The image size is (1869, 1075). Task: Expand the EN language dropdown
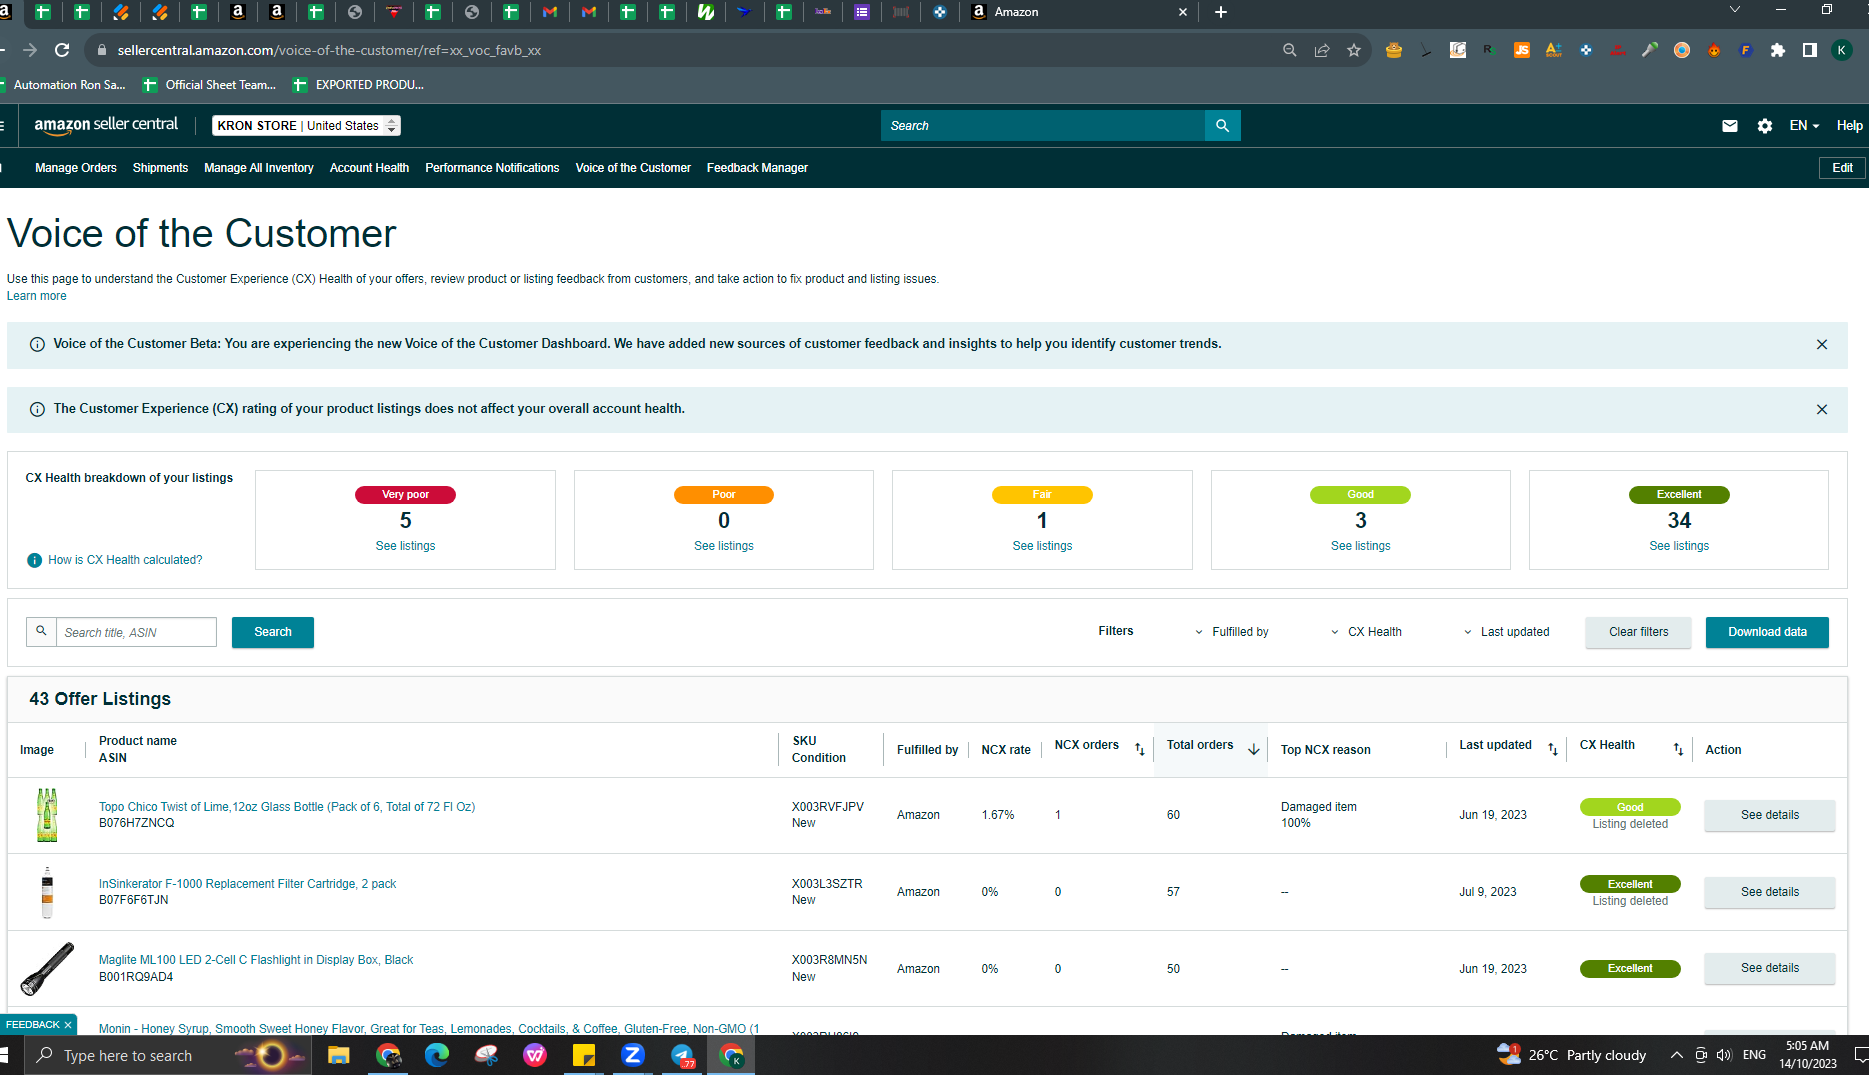point(1804,126)
